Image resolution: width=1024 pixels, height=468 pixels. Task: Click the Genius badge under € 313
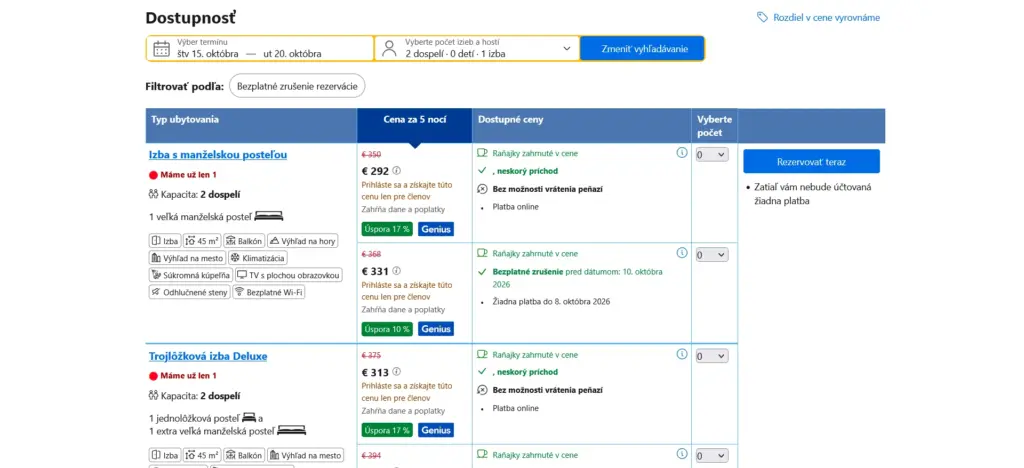point(436,430)
